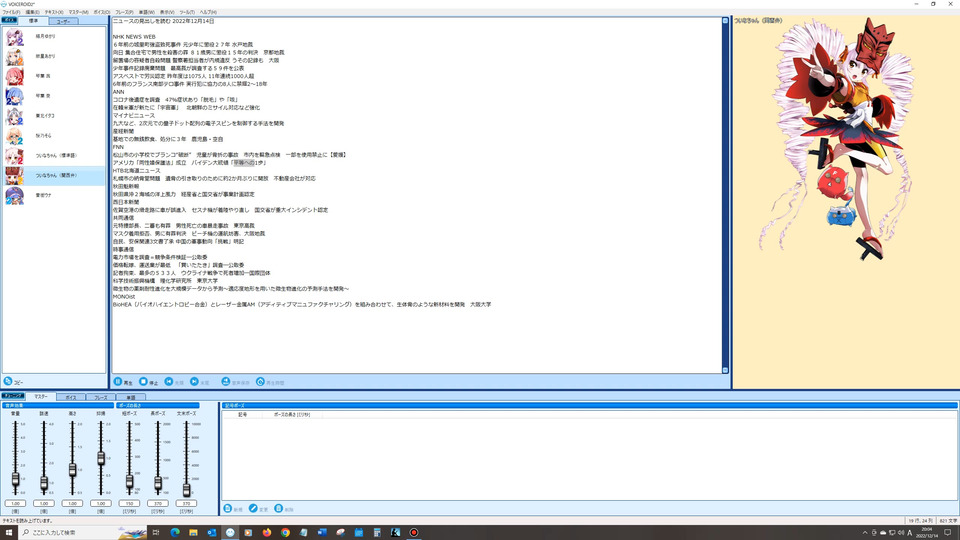
Task: Open the ツール(T) menu
Action: coord(187,12)
